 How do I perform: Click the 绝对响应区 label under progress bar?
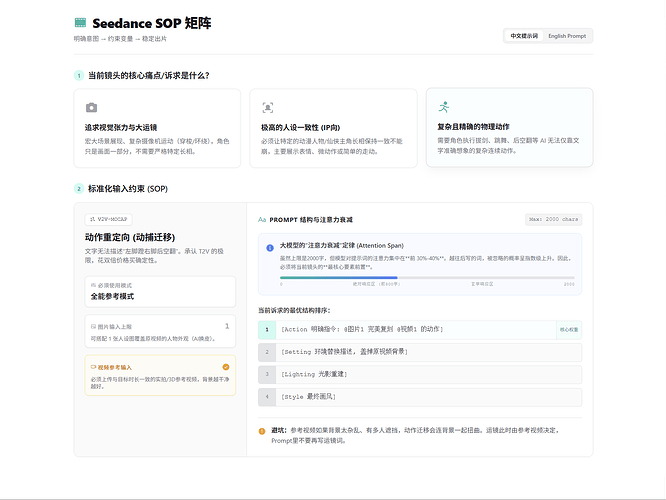[x=376, y=284]
